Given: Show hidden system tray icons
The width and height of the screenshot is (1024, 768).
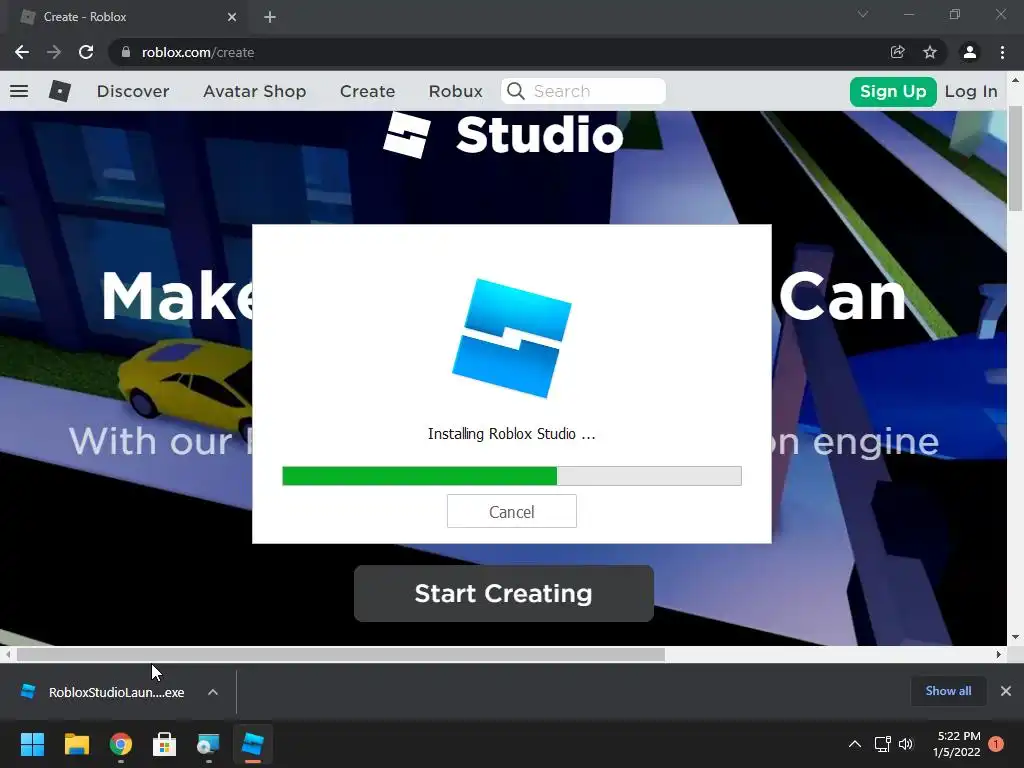Looking at the screenshot, I should click(854, 744).
